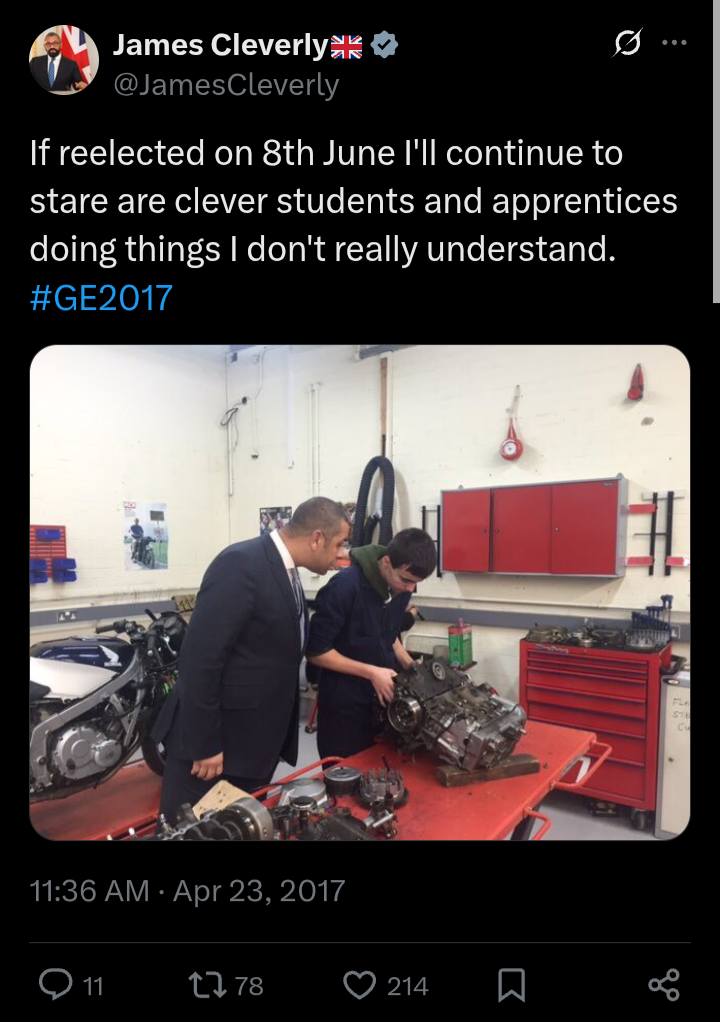
Task: Share the tweet via share icon
Action: point(664,985)
